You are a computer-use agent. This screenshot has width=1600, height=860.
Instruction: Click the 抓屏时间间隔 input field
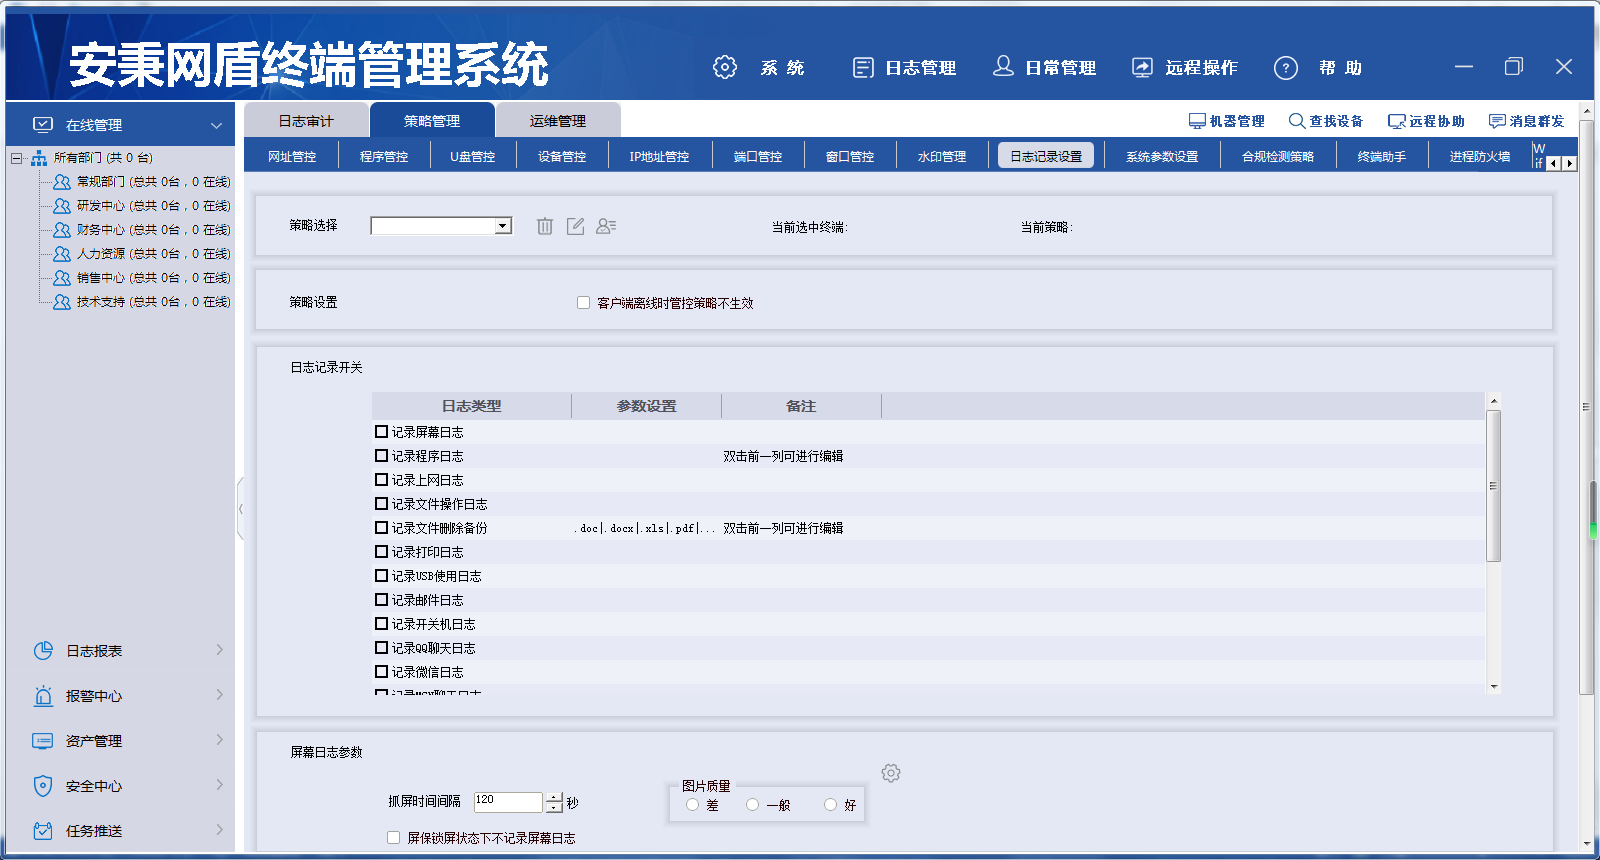pyautogui.click(x=508, y=802)
